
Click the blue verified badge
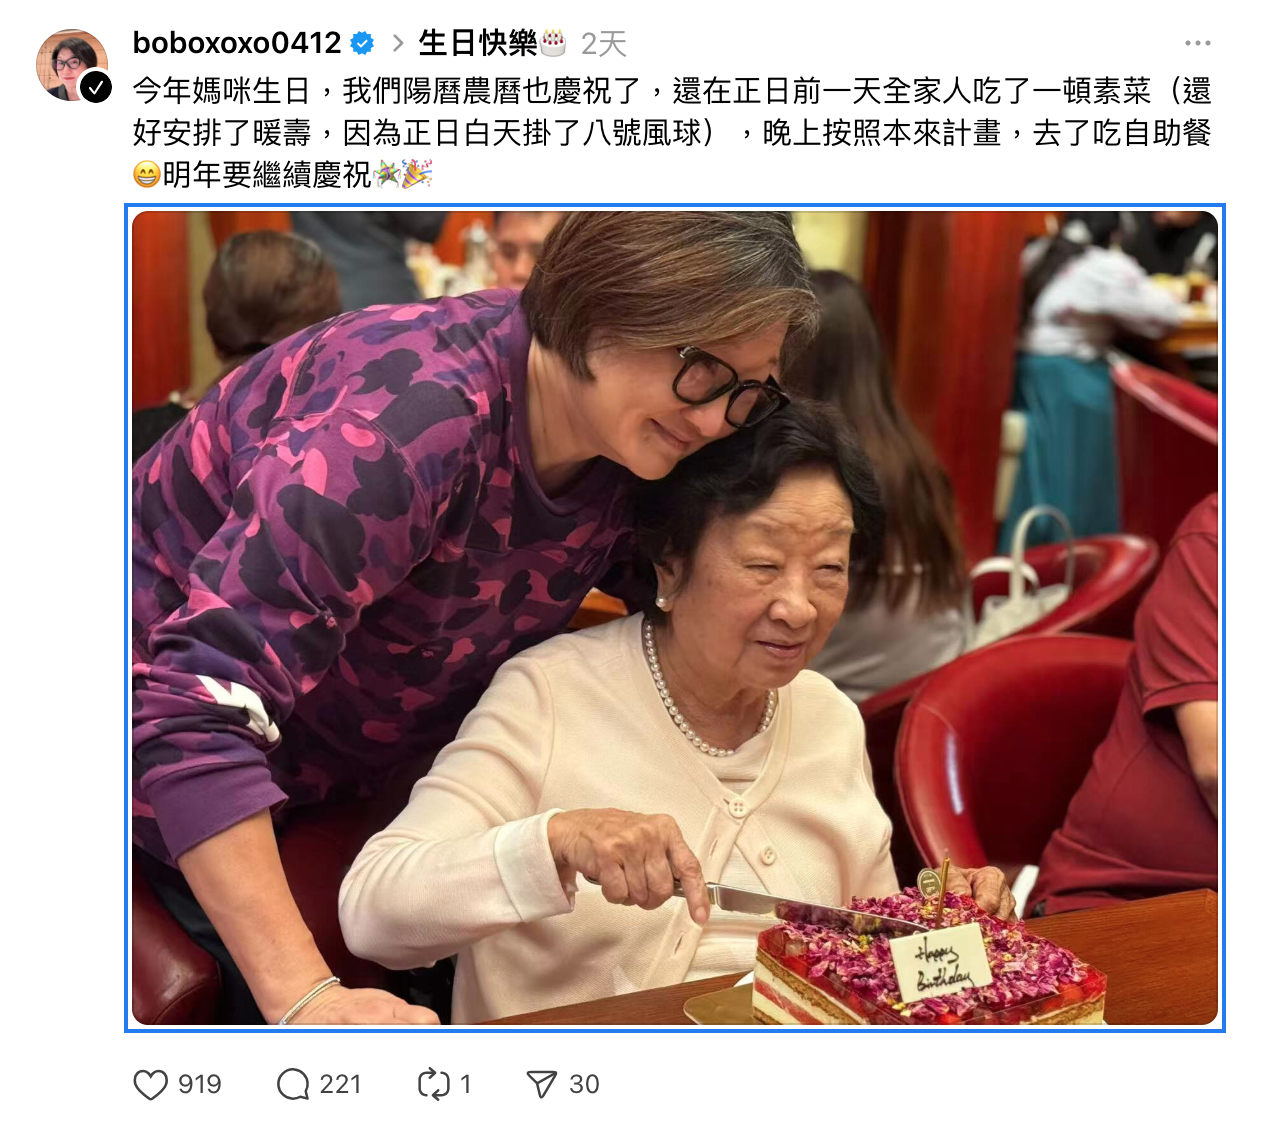tap(362, 43)
